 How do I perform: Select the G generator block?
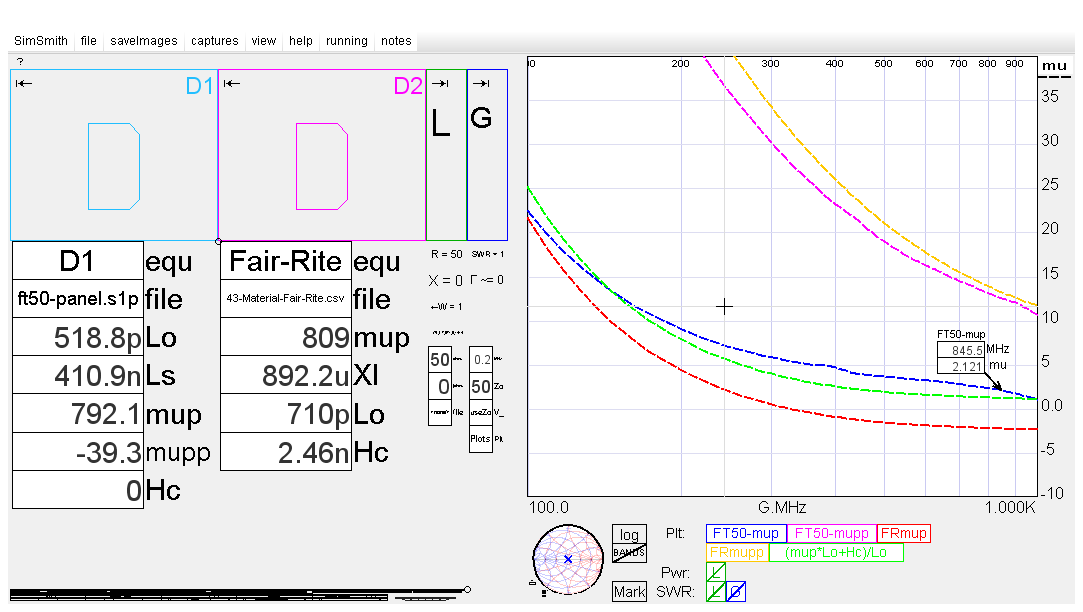coord(488,155)
